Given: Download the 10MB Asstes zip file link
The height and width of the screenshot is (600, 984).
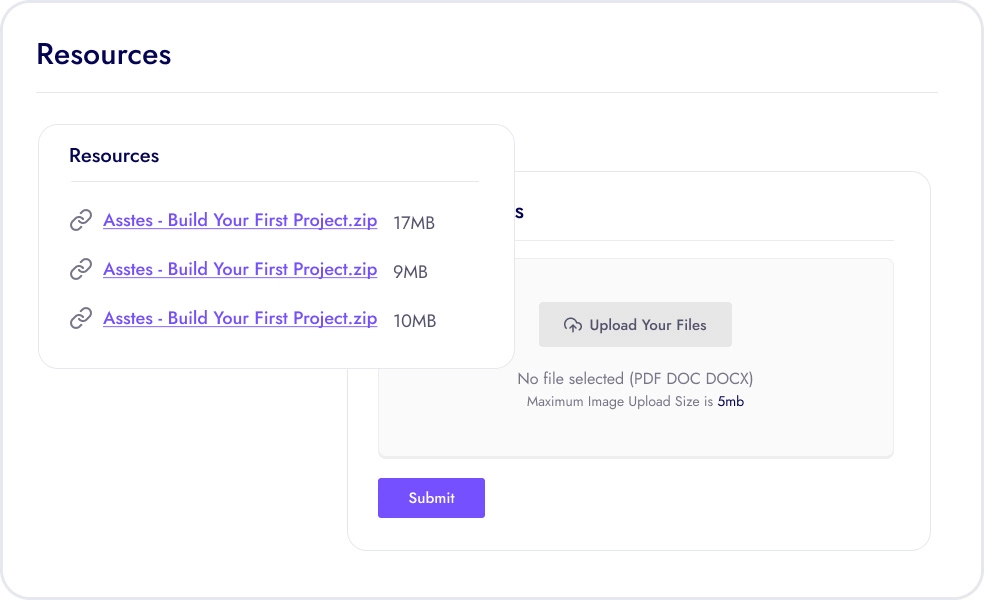Looking at the screenshot, I should click(240, 318).
